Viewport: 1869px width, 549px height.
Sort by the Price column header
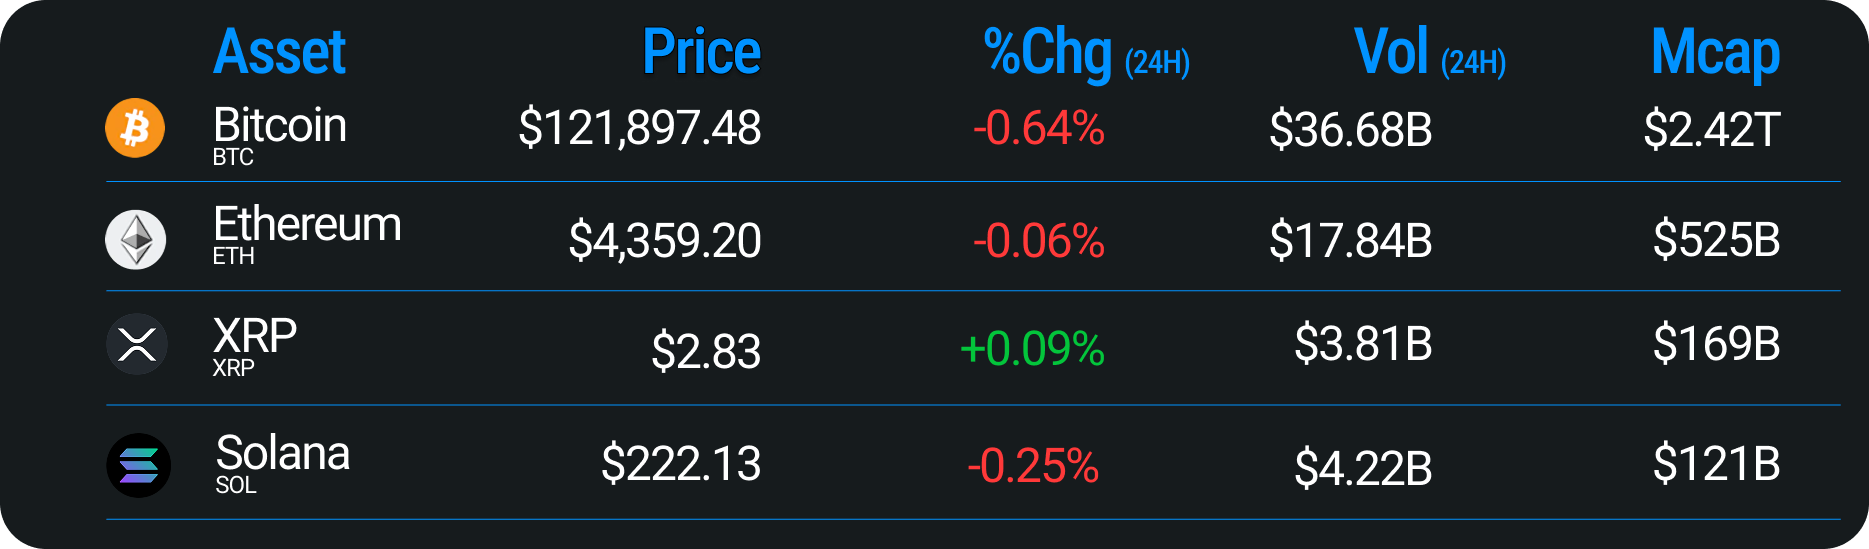[x=701, y=52]
